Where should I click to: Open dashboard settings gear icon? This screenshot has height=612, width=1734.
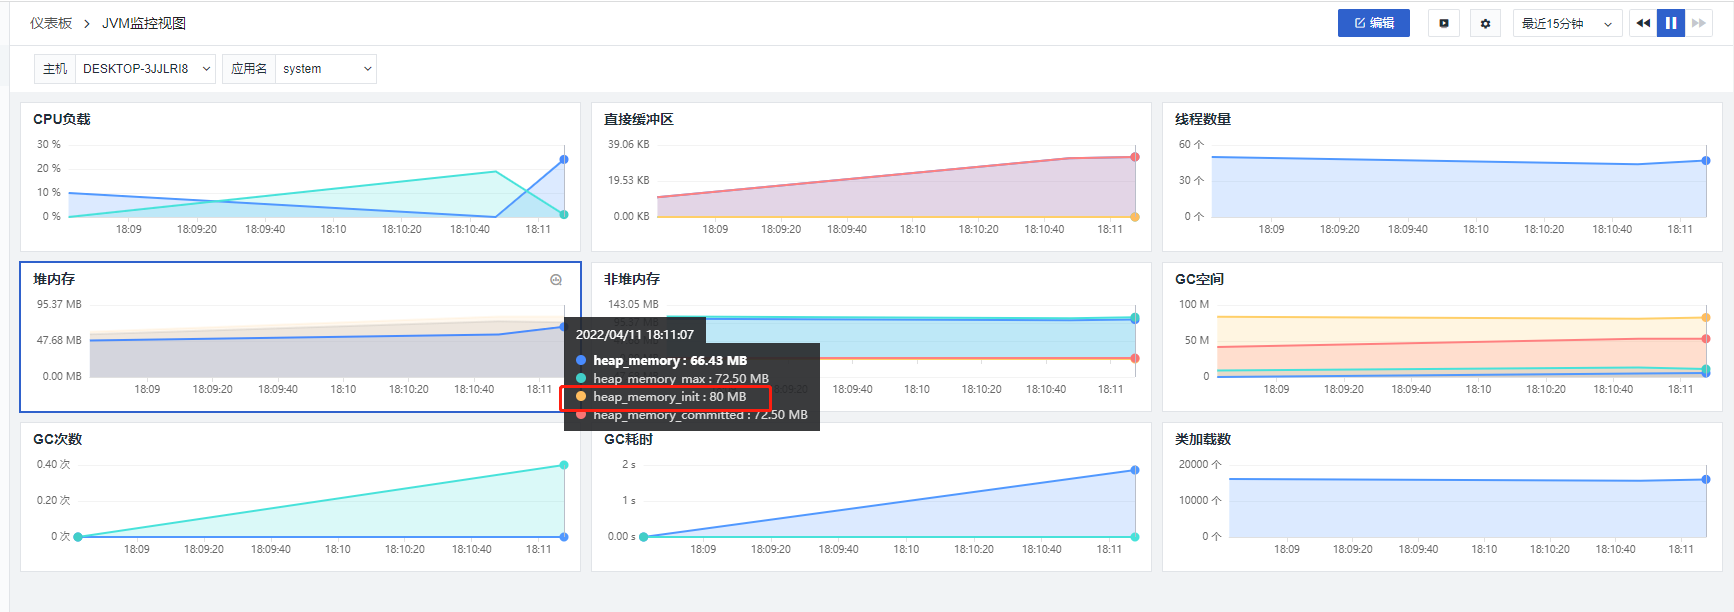[x=1485, y=23]
